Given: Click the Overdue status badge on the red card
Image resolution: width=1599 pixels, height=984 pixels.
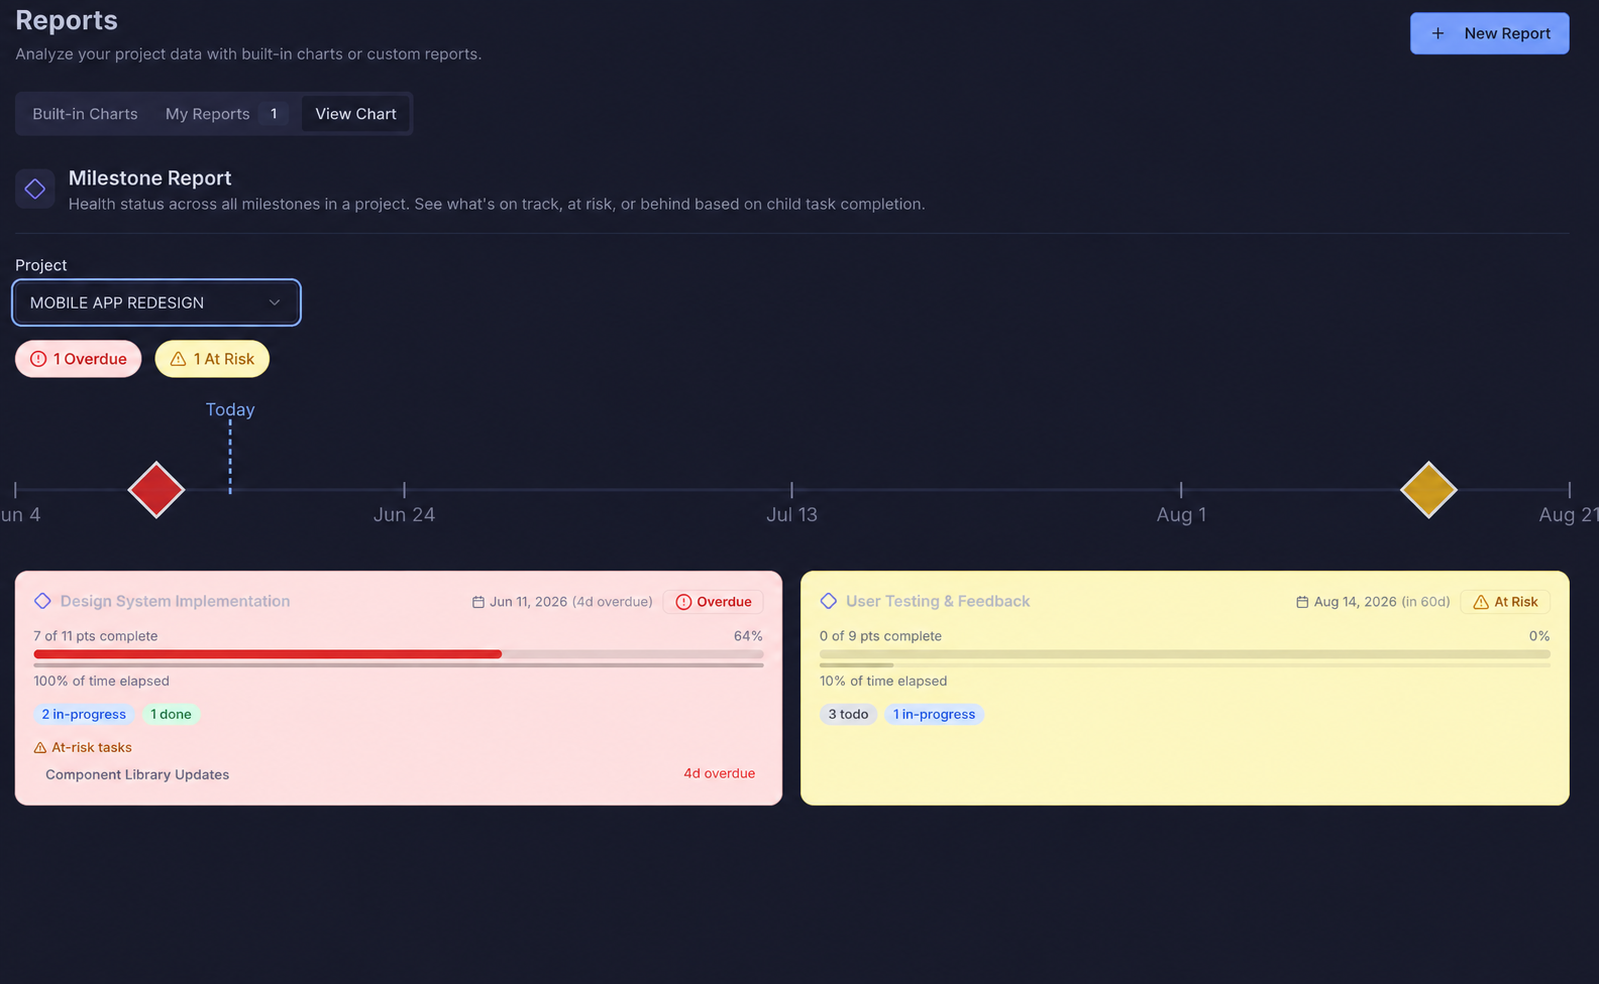Looking at the screenshot, I should [x=713, y=602].
